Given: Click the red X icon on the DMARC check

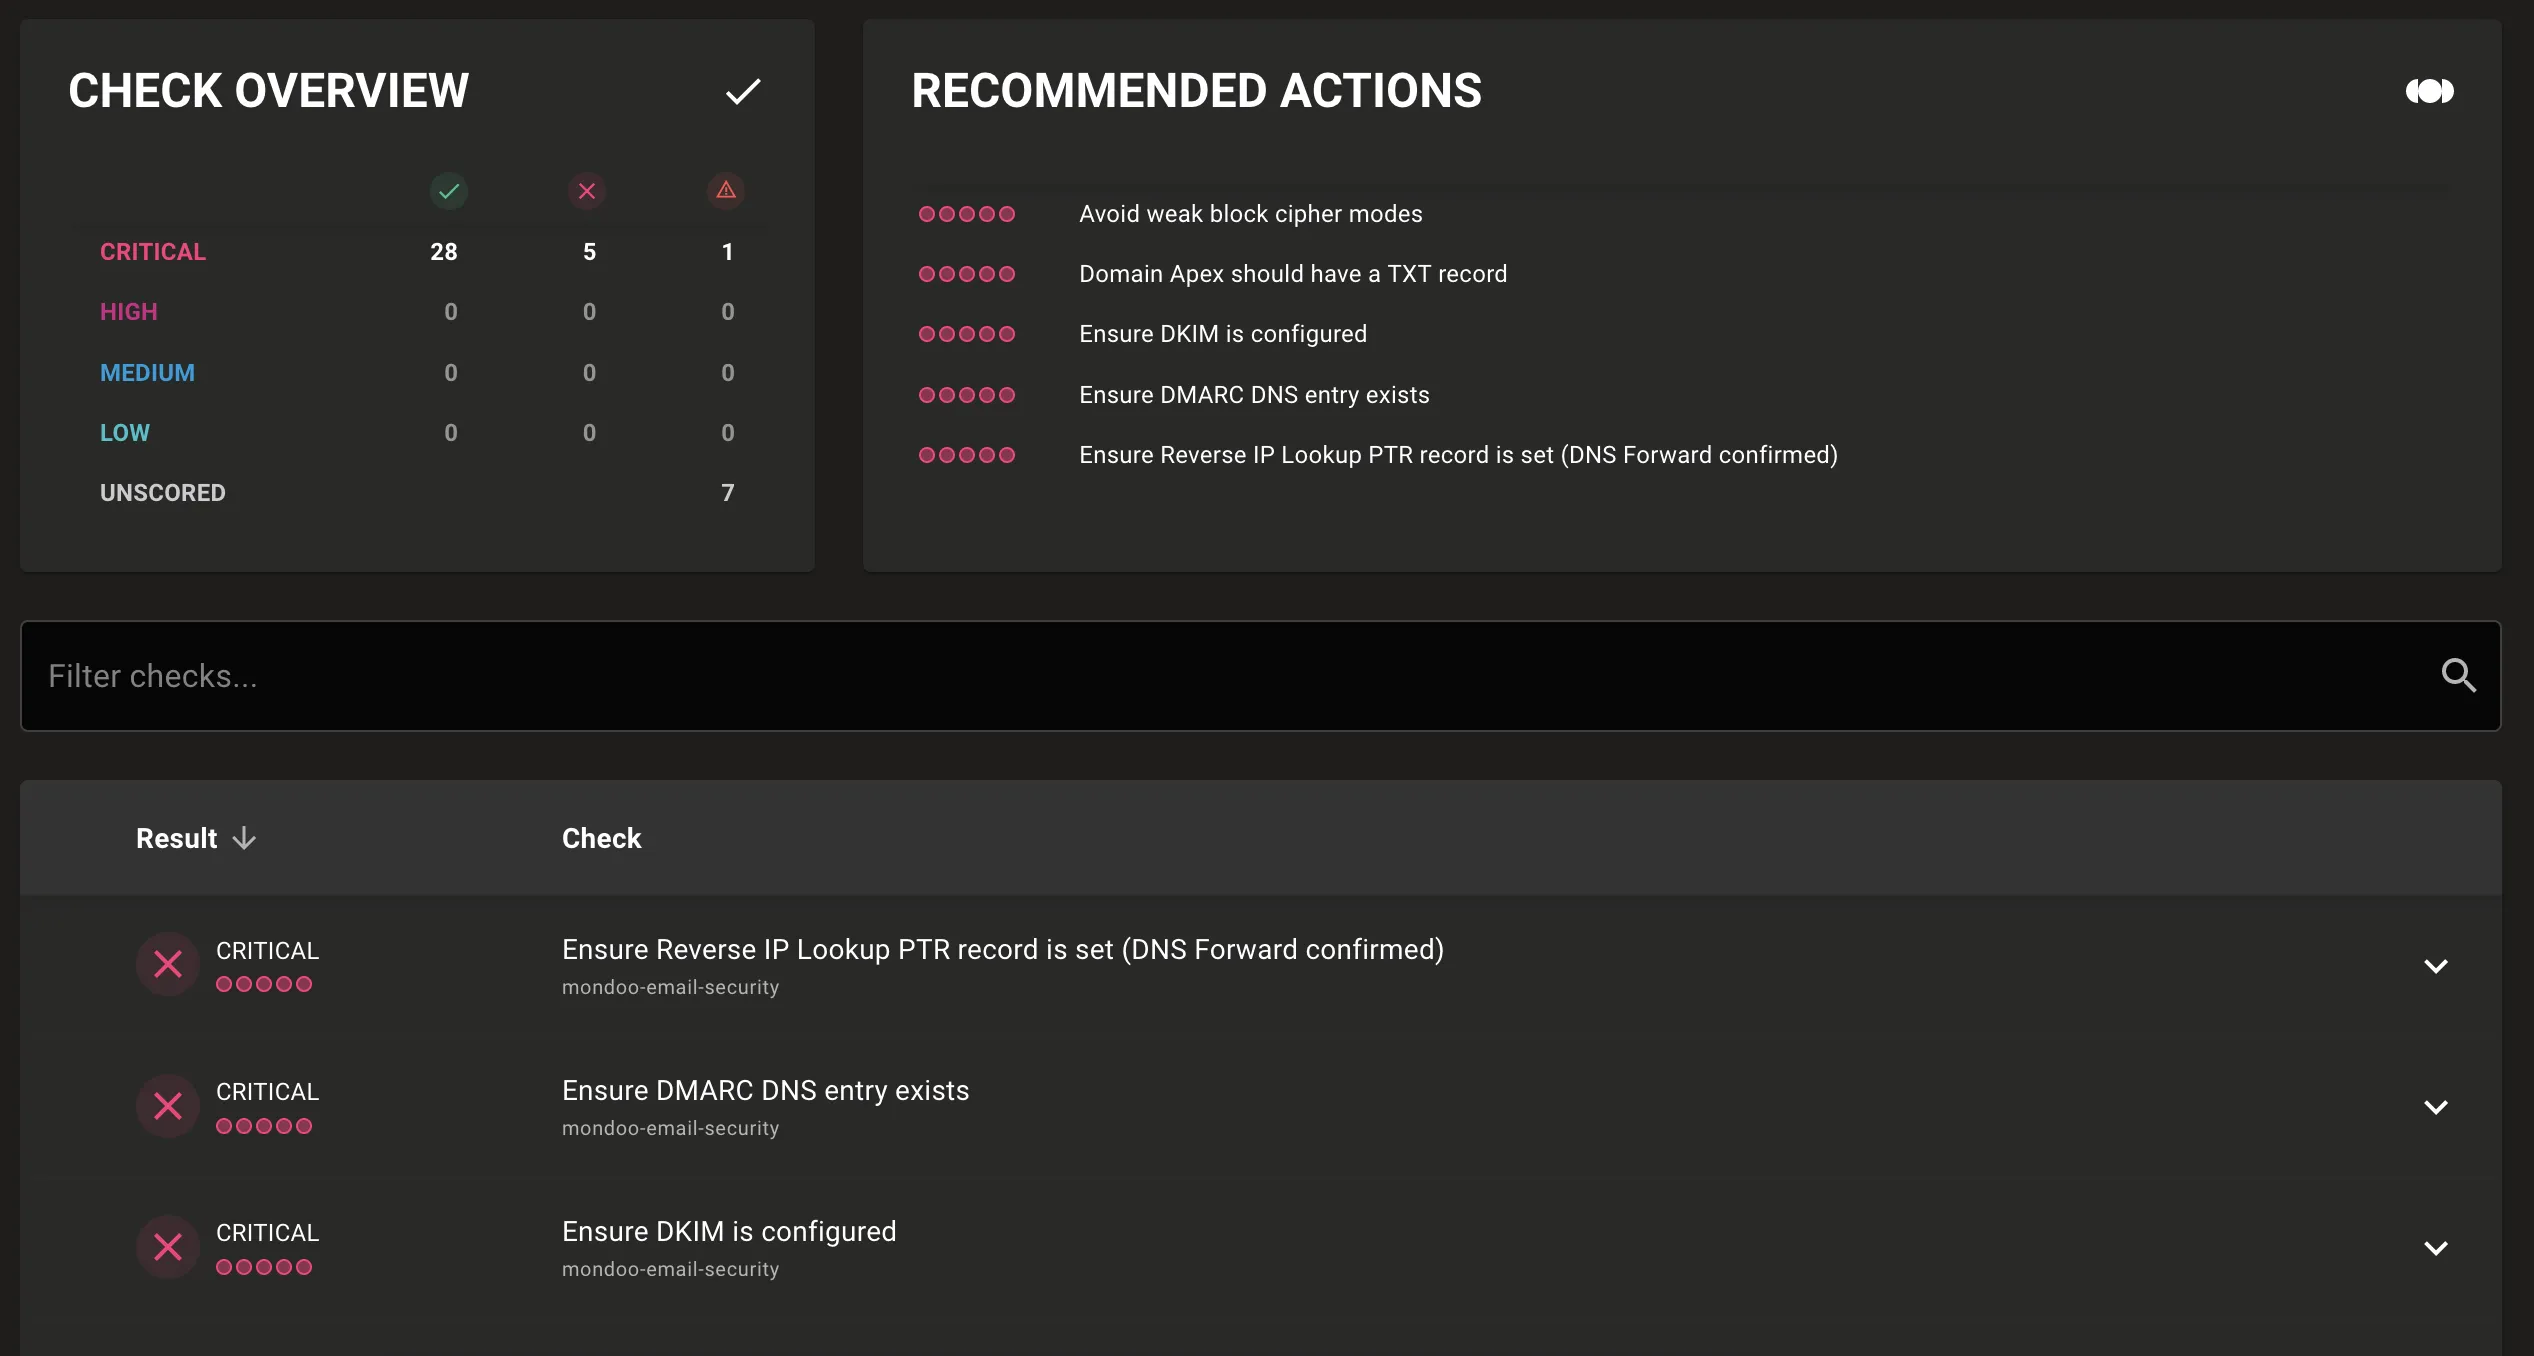Looking at the screenshot, I should pos(167,1106).
